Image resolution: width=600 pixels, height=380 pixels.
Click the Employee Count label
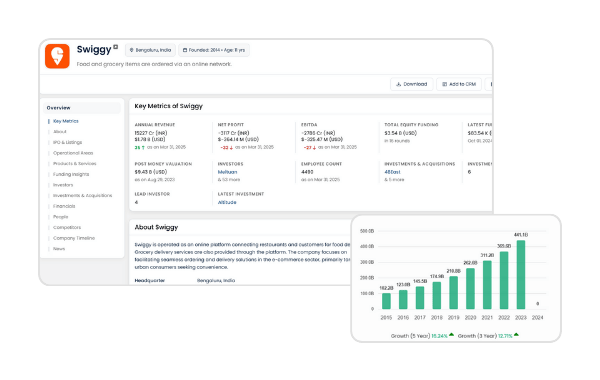(321, 164)
